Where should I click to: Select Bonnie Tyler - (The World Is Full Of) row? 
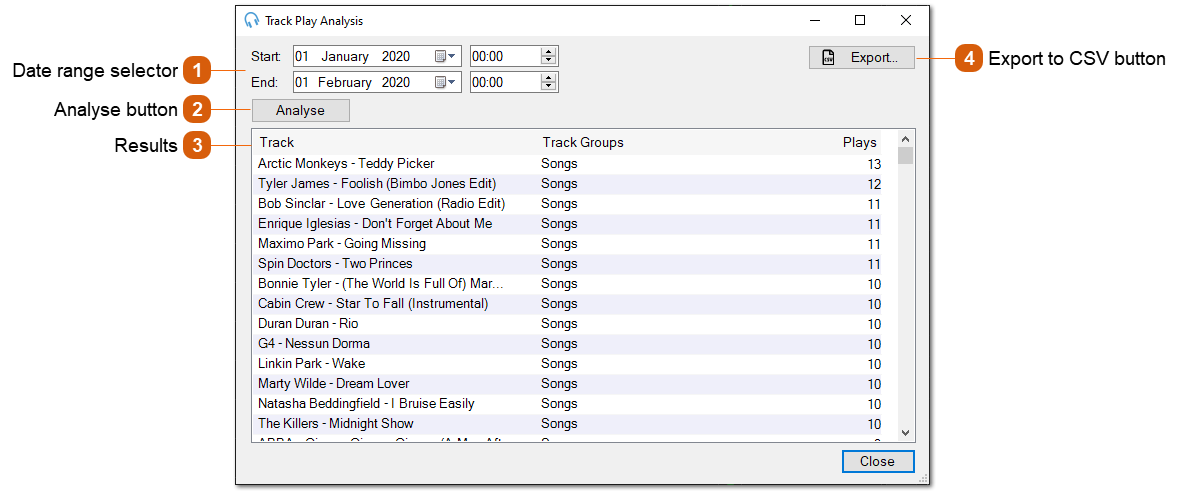[567, 284]
